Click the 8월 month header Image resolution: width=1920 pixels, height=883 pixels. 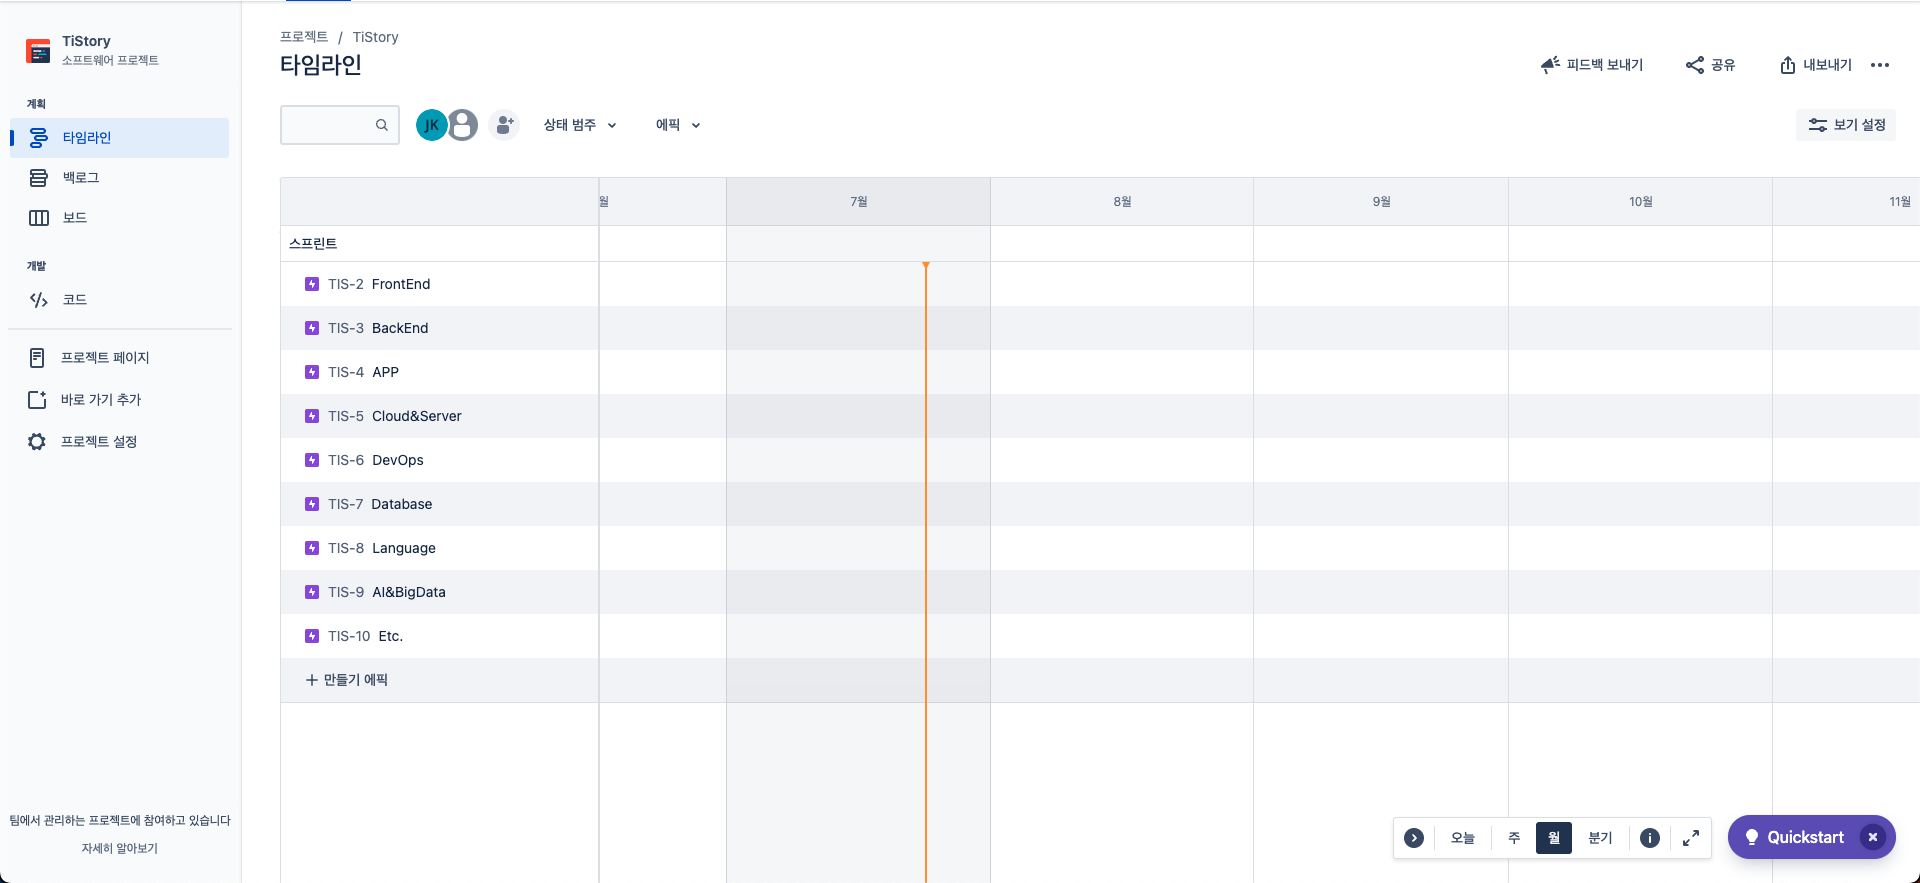coord(1122,202)
